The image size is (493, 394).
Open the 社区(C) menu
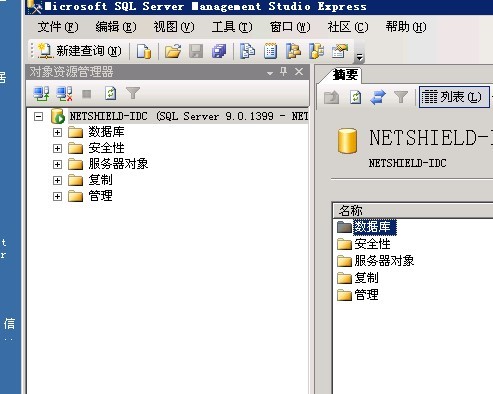[x=348, y=27]
